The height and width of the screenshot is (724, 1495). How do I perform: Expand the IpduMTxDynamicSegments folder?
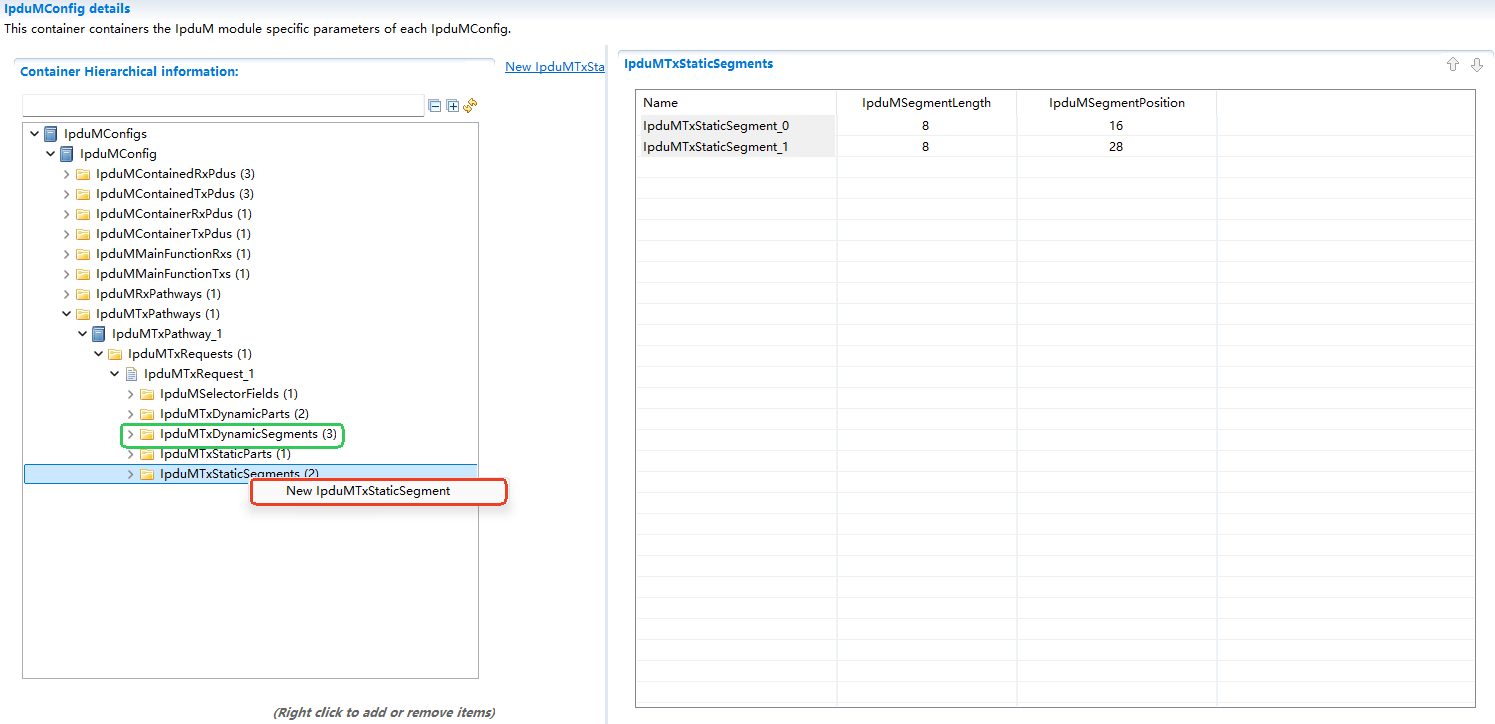point(131,434)
